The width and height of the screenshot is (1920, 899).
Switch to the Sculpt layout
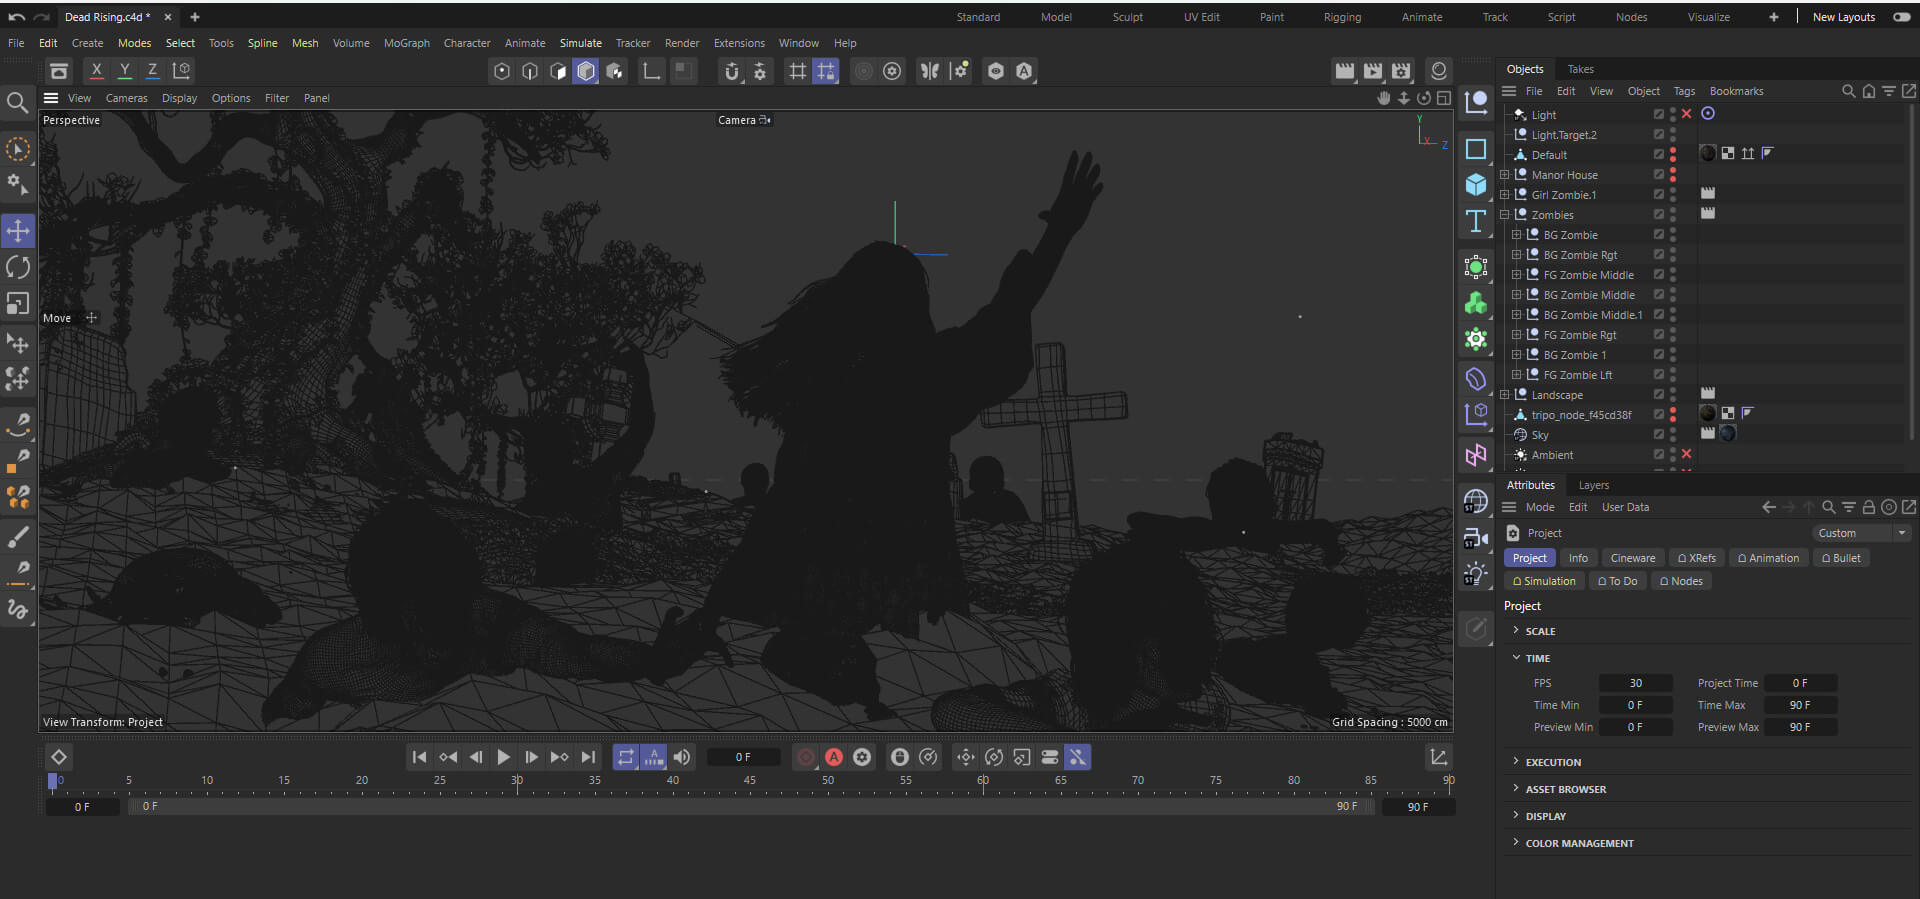pos(1128,17)
